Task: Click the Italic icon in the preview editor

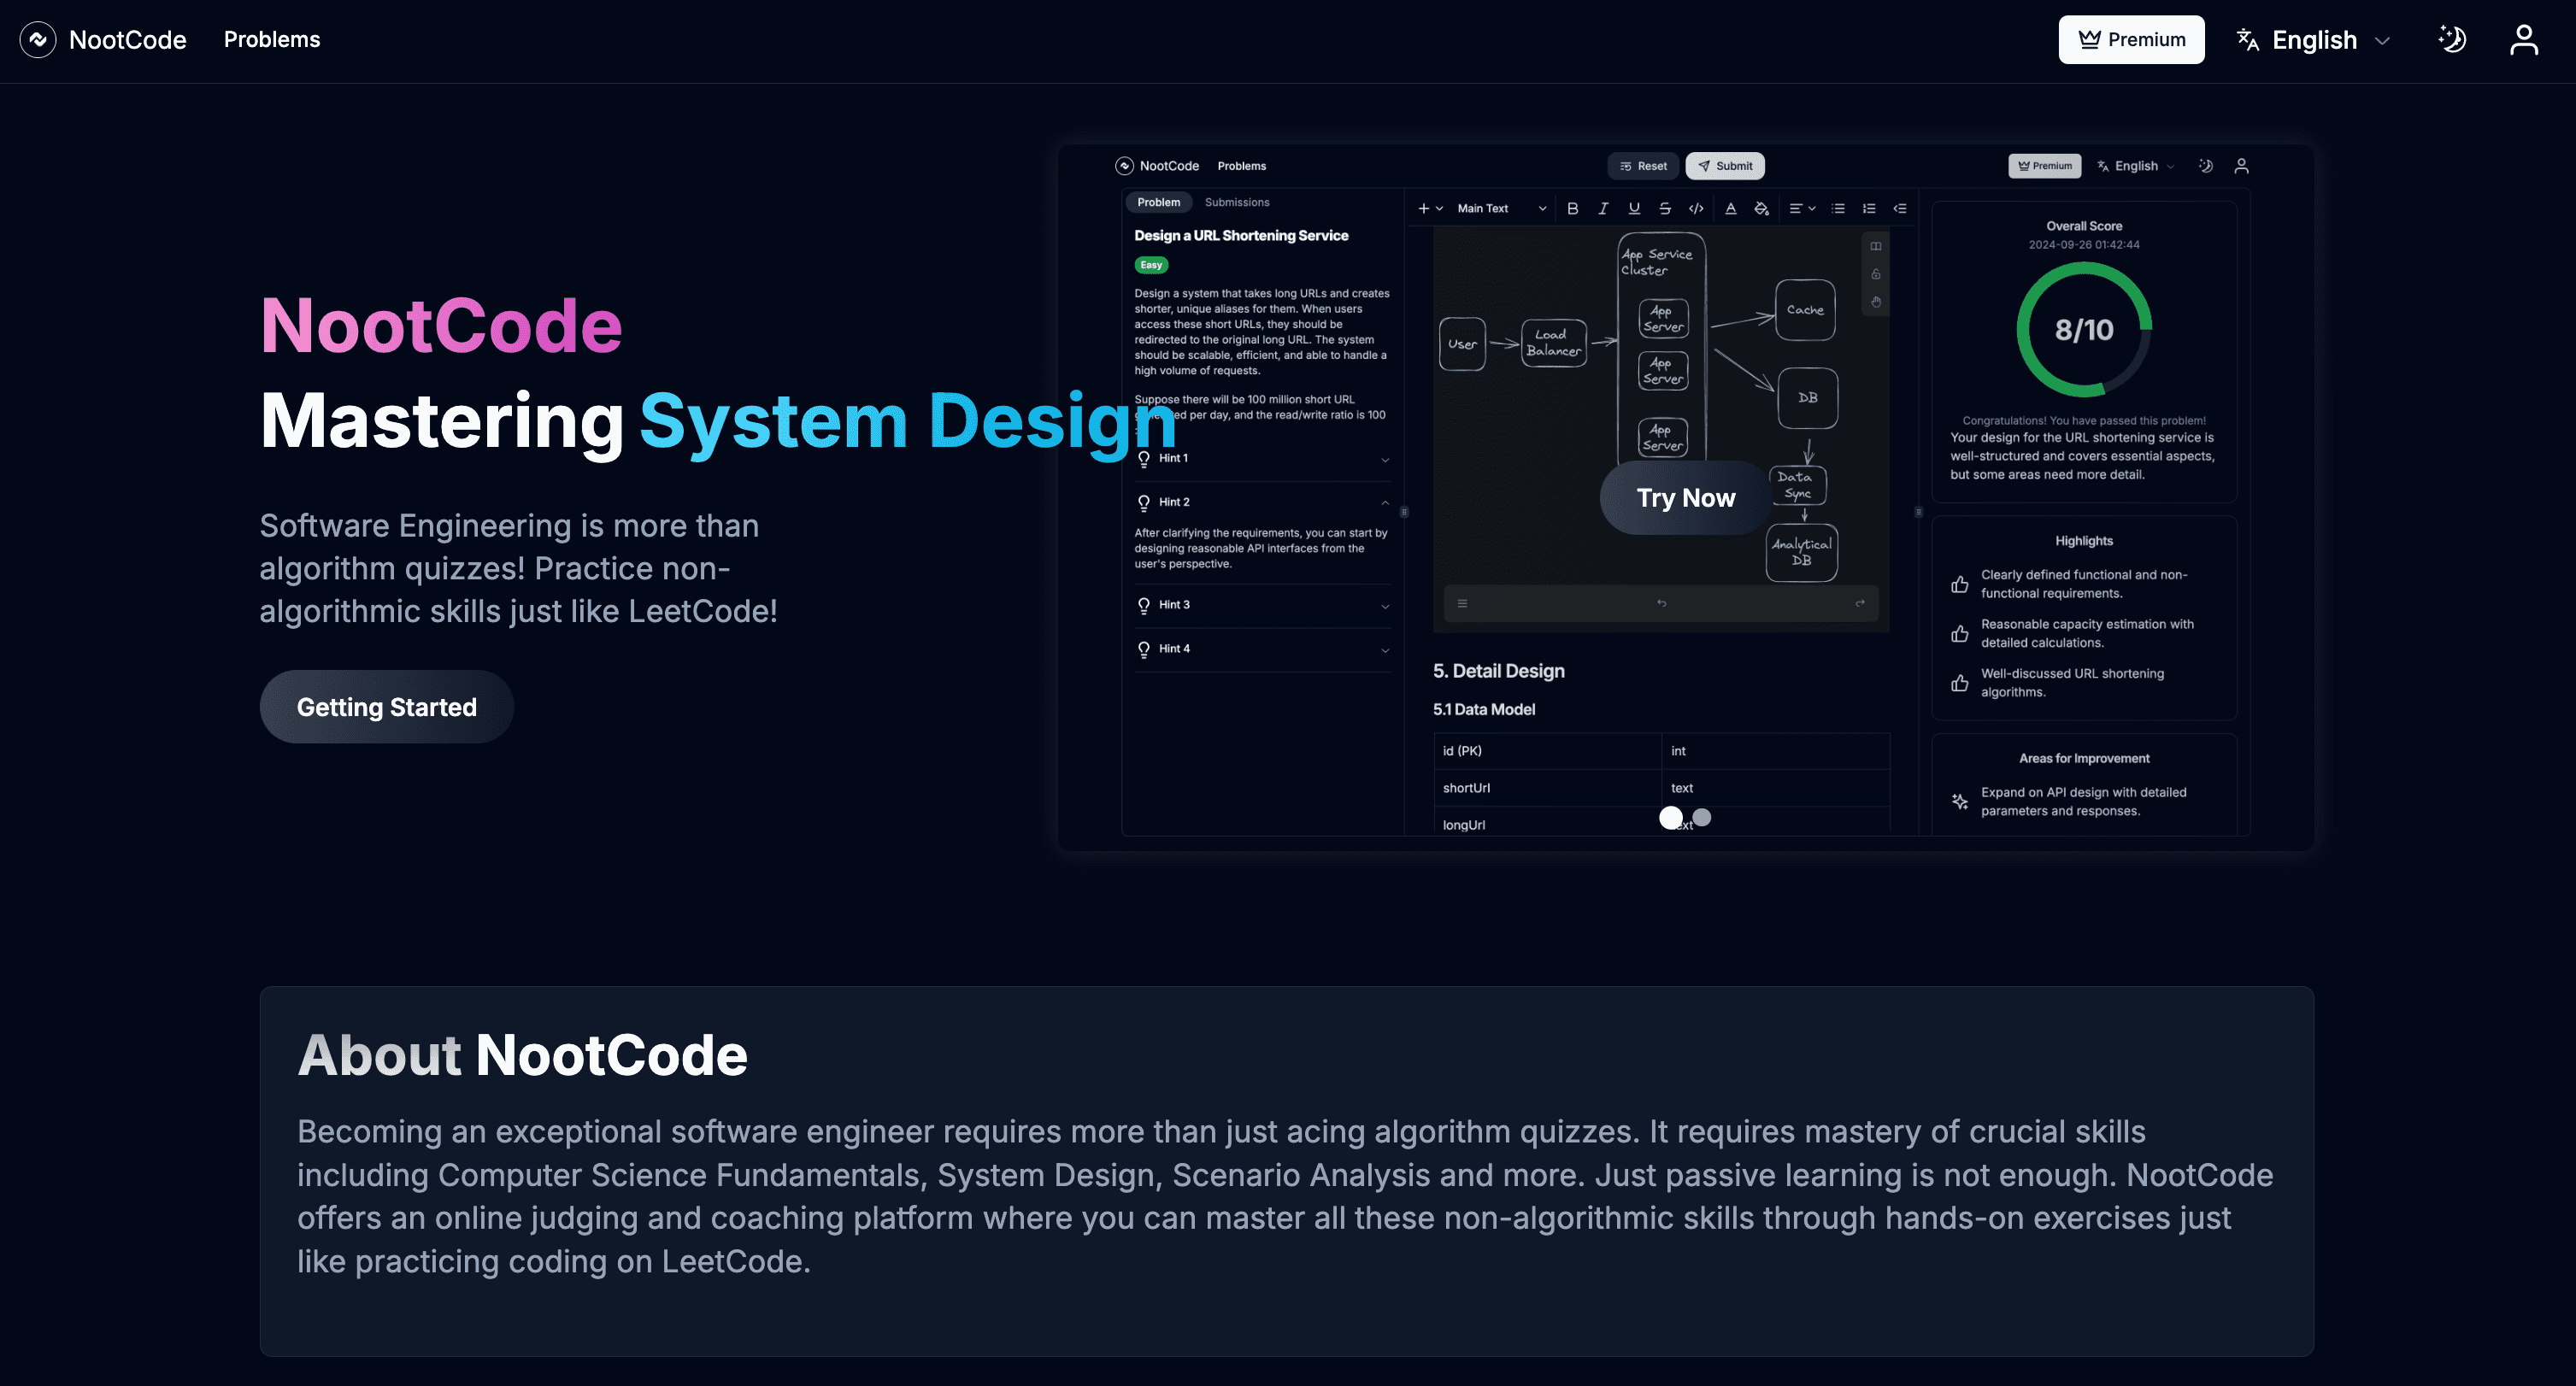Action: 1603,208
